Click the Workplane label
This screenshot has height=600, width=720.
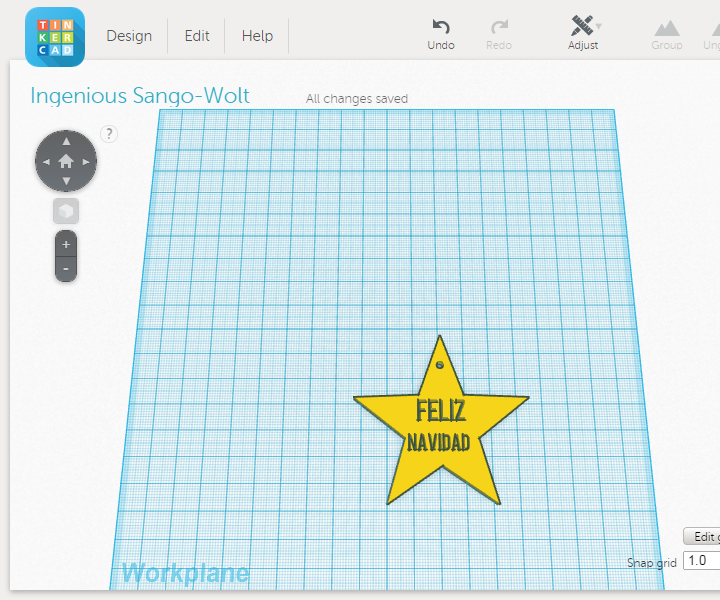(186, 573)
